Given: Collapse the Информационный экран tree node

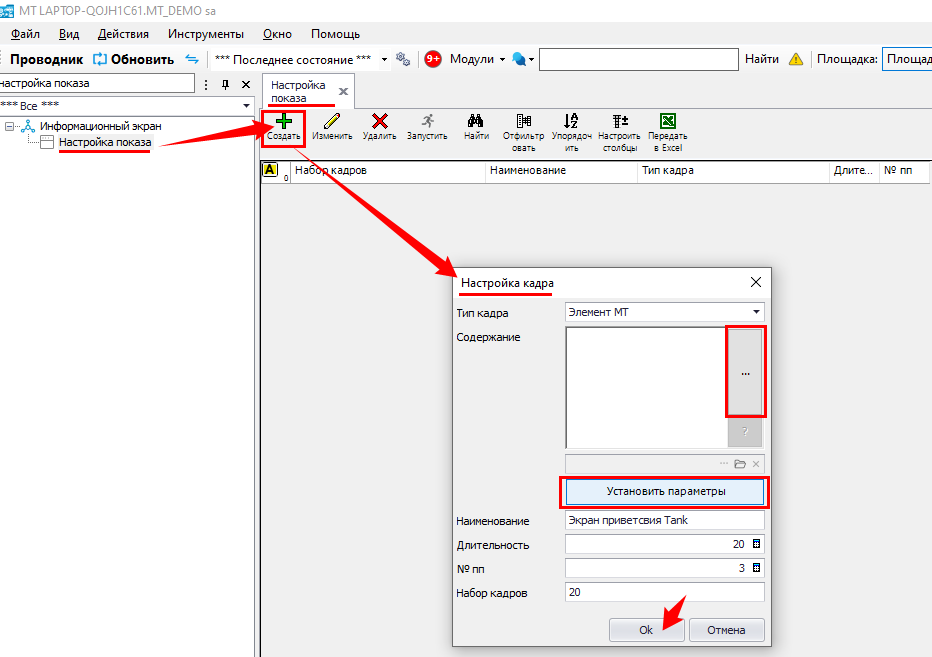Looking at the screenshot, I should 9,126.
